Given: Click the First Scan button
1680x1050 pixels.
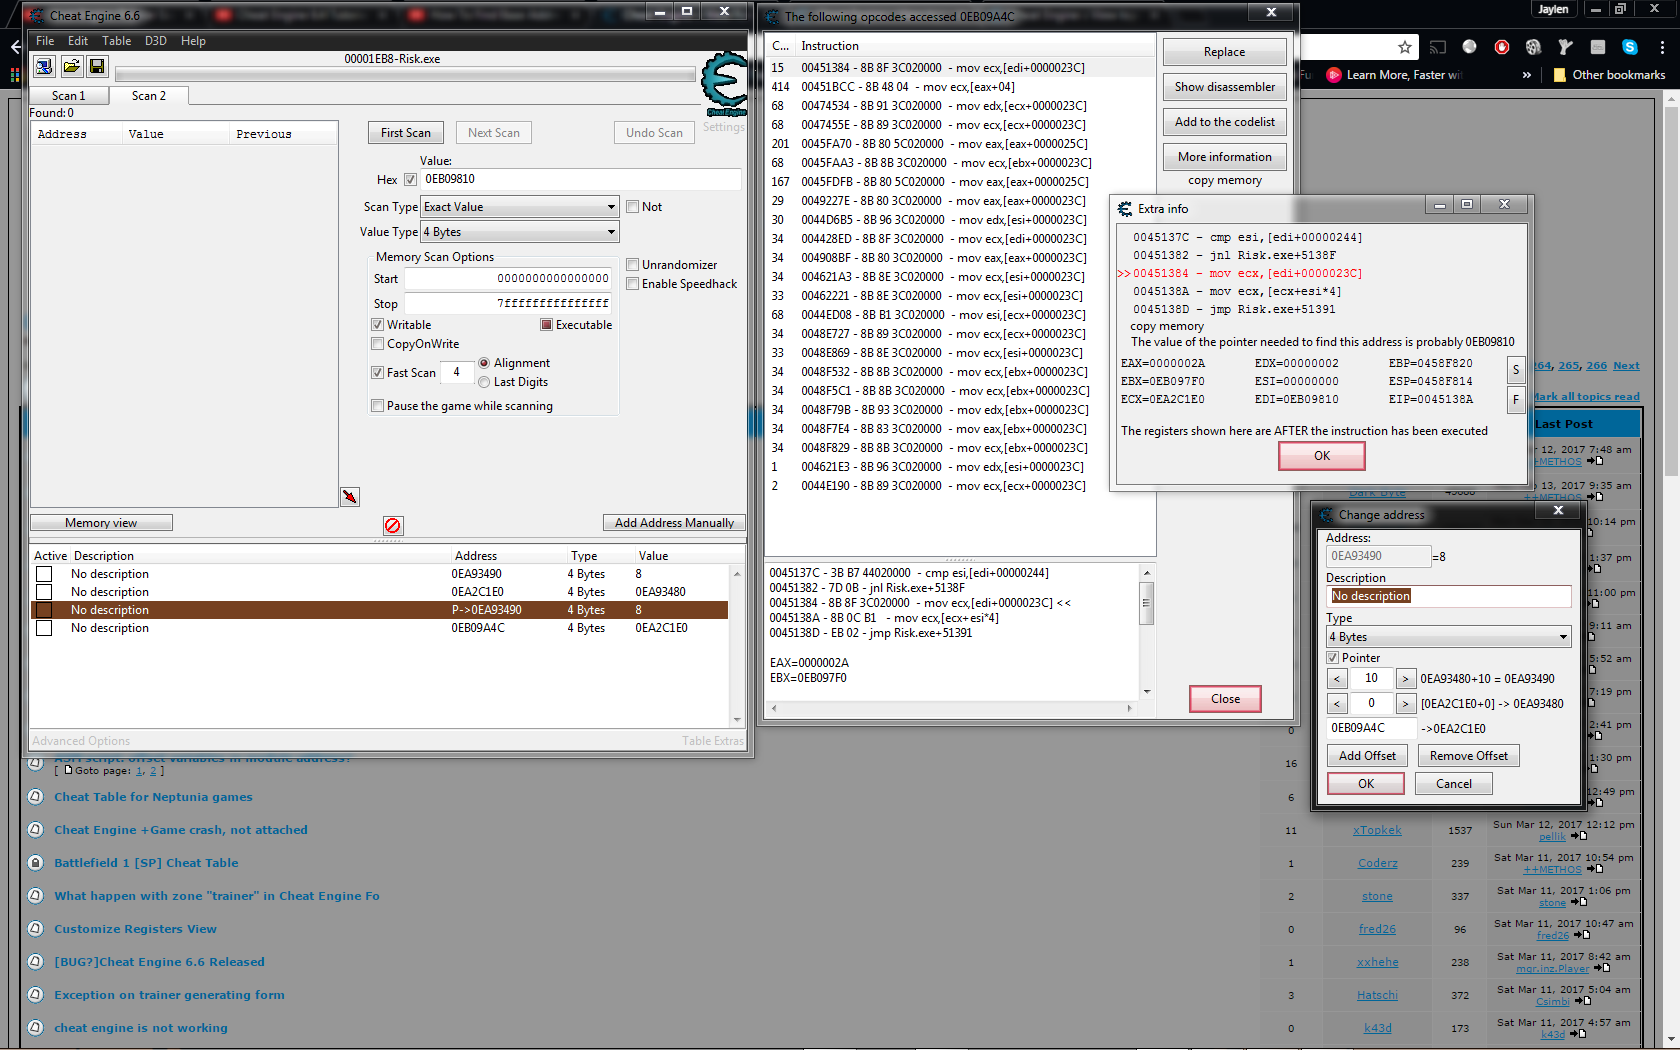Looking at the screenshot, I should click(406, 133).
